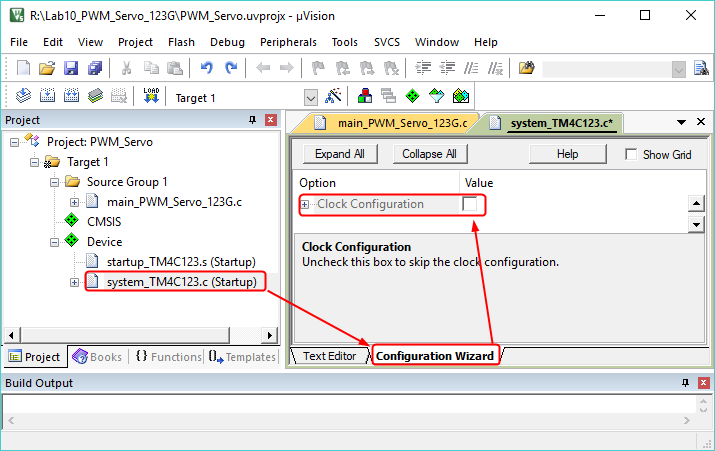Enable the Show Grid checkbox
The height and width of the screenshot is (451, 715).
(631, 155)
